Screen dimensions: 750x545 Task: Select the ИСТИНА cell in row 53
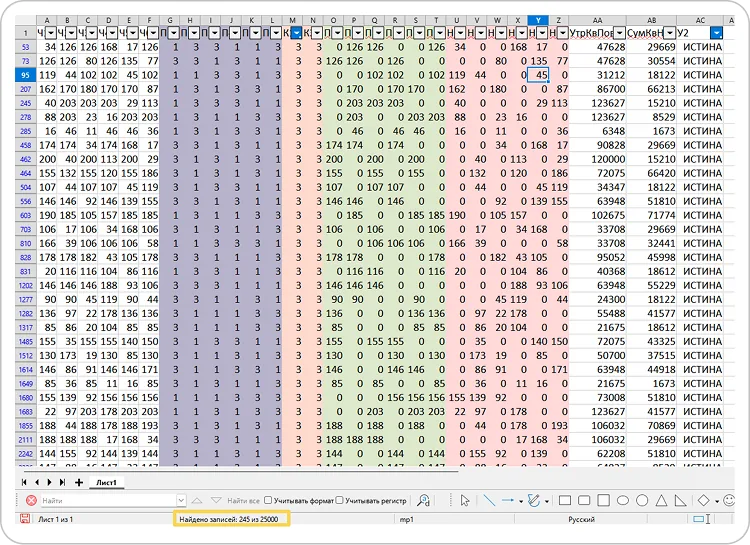[x=700, y=47]
